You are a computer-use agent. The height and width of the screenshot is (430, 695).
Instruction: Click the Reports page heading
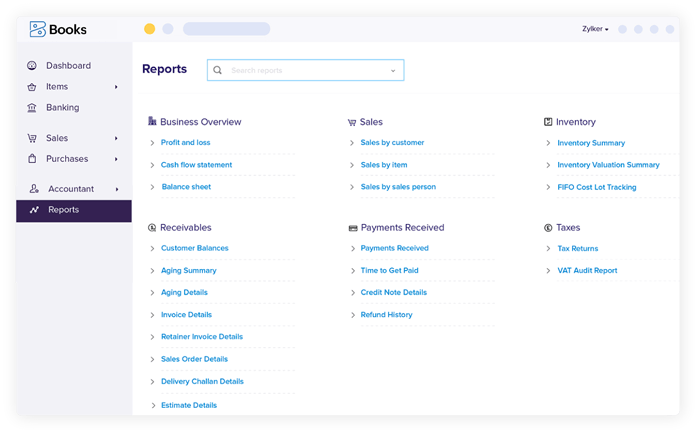pos(164,69)
